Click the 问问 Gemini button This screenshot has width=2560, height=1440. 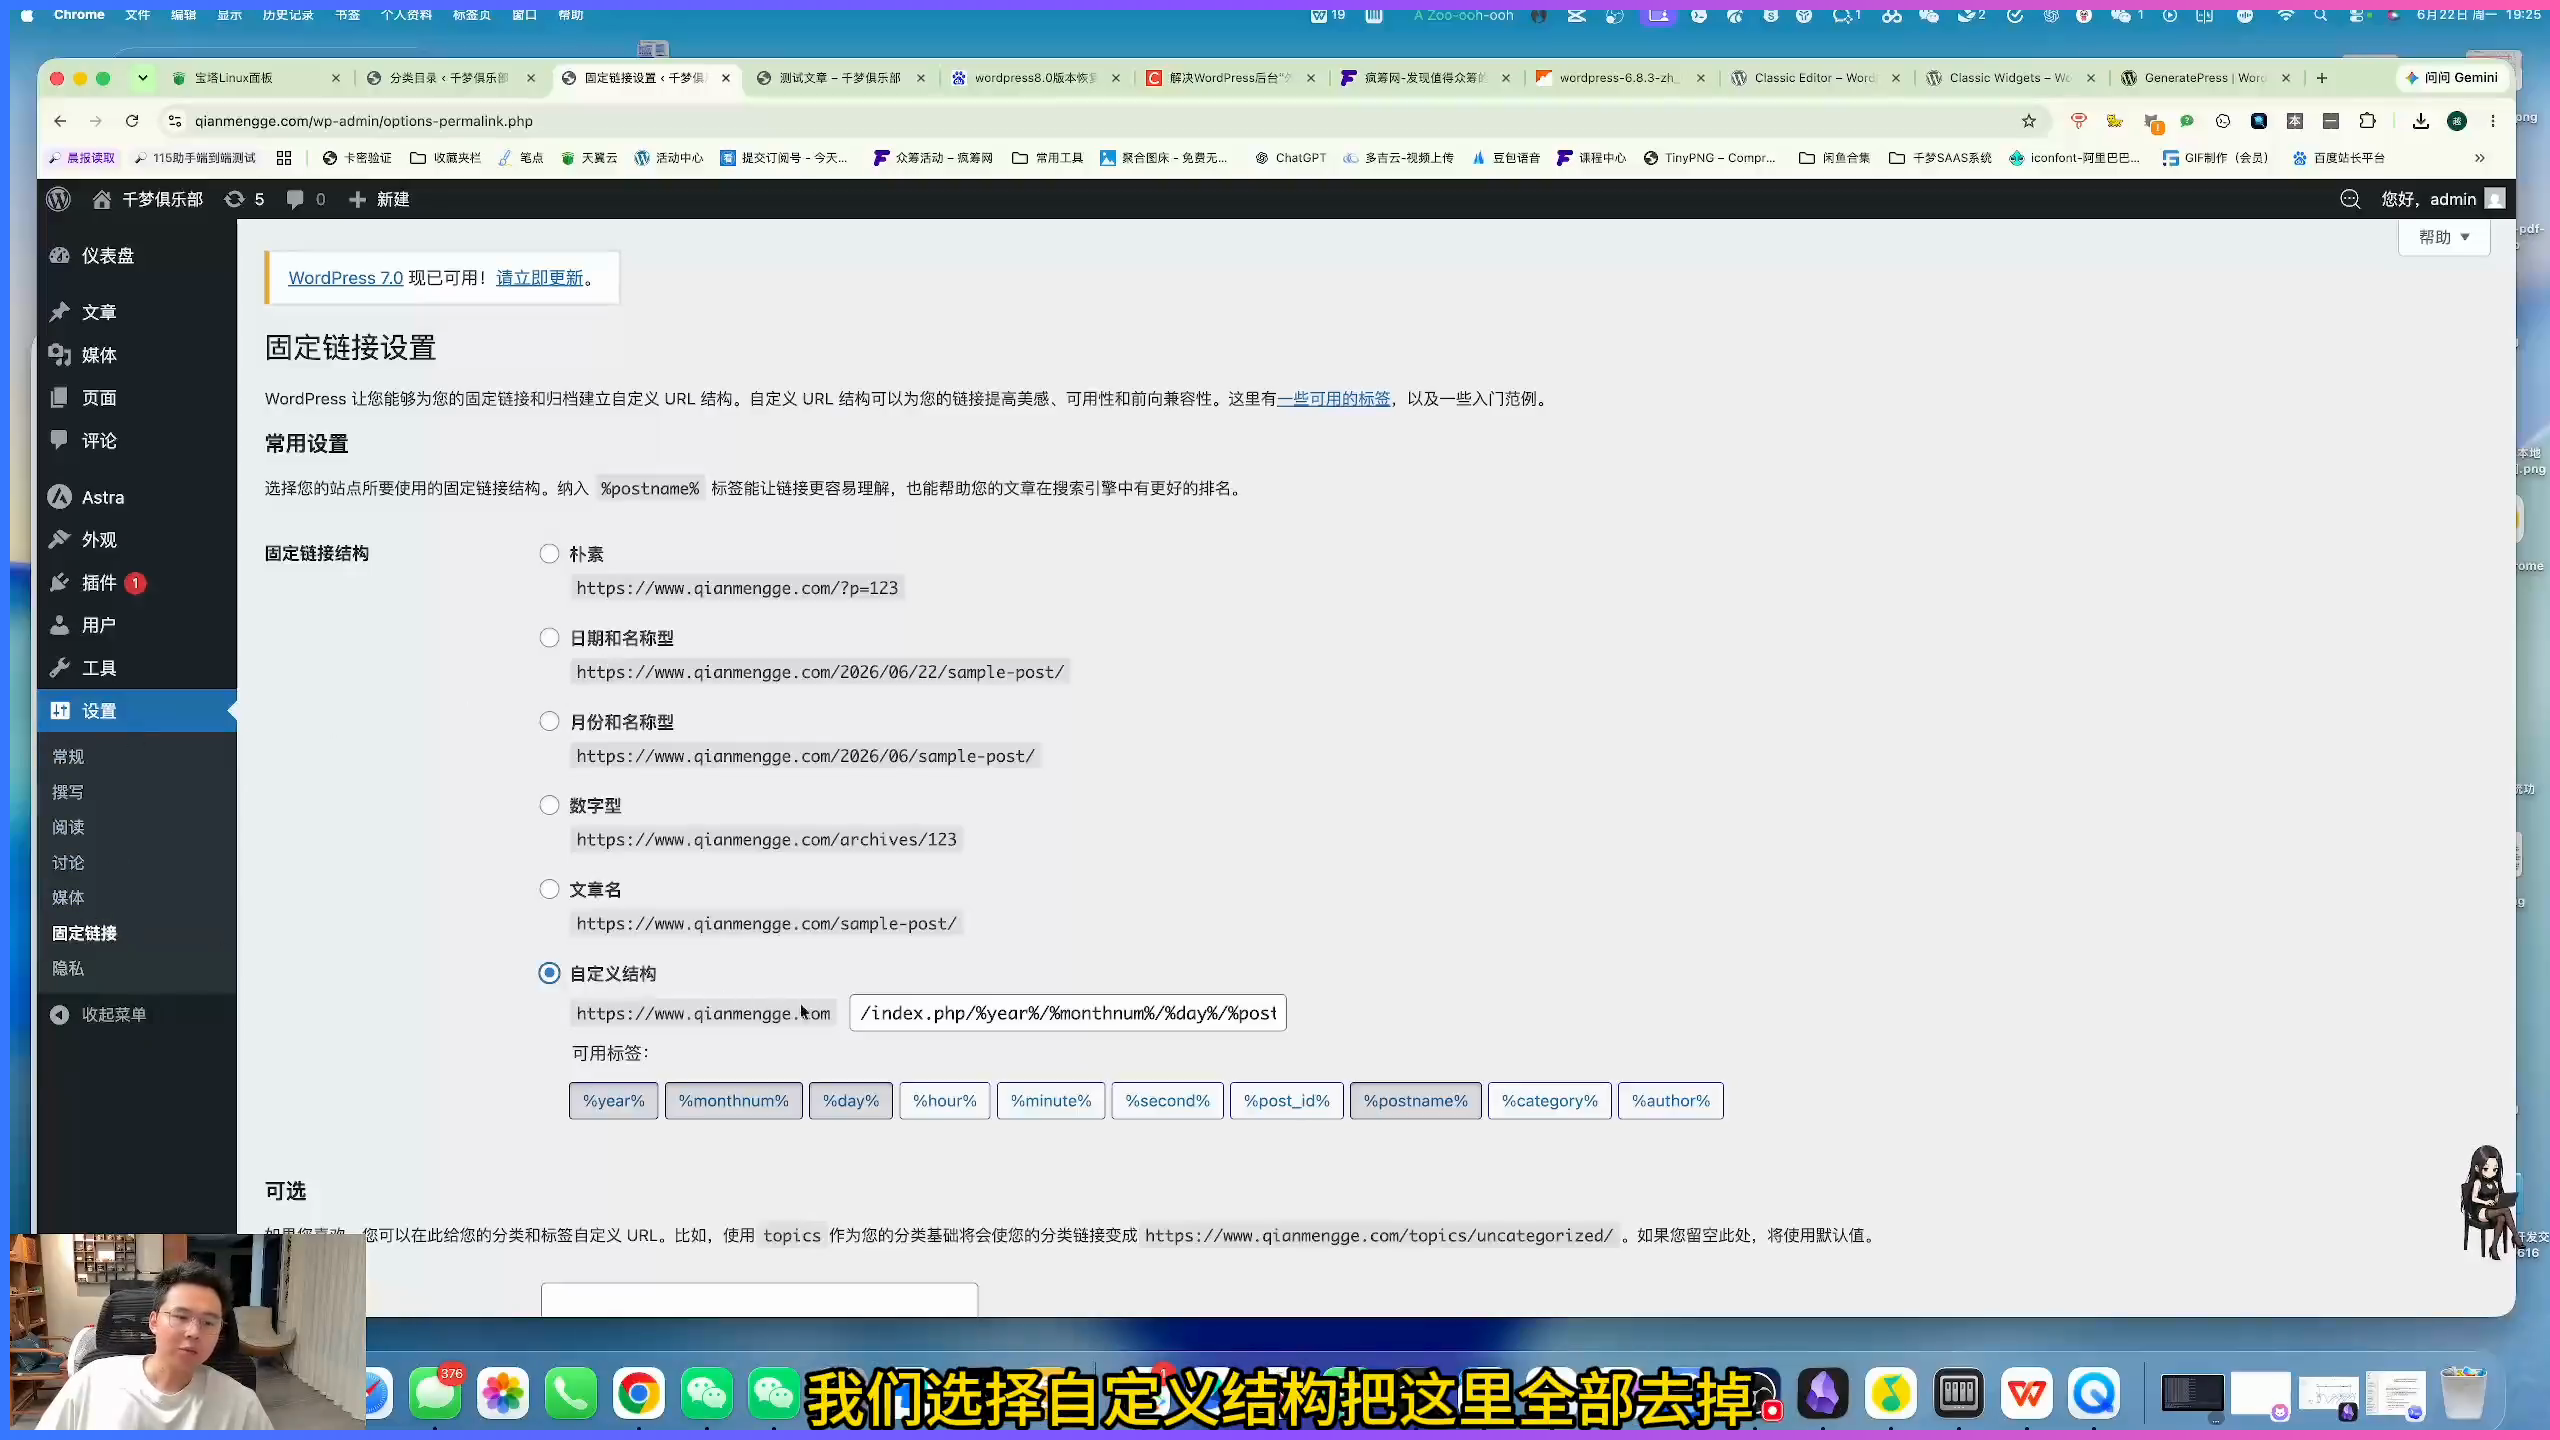tap(2451, 78)
